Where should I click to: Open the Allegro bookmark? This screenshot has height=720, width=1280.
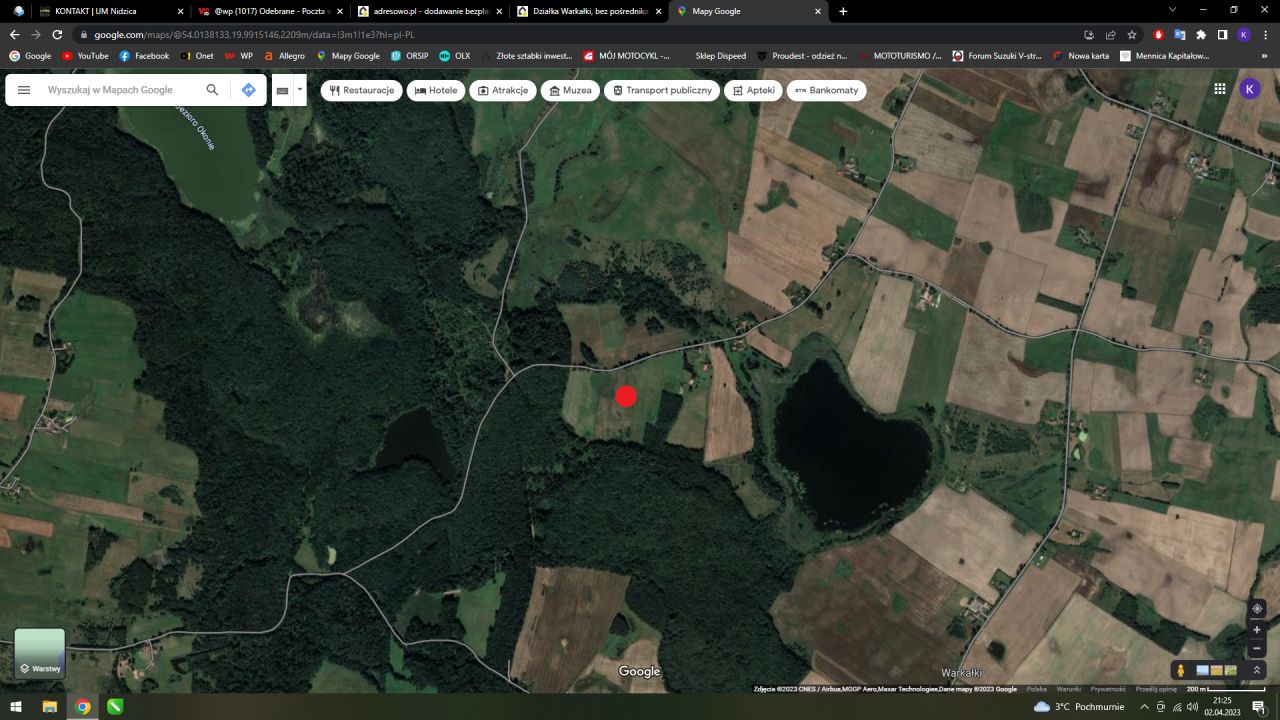point(284,56)
